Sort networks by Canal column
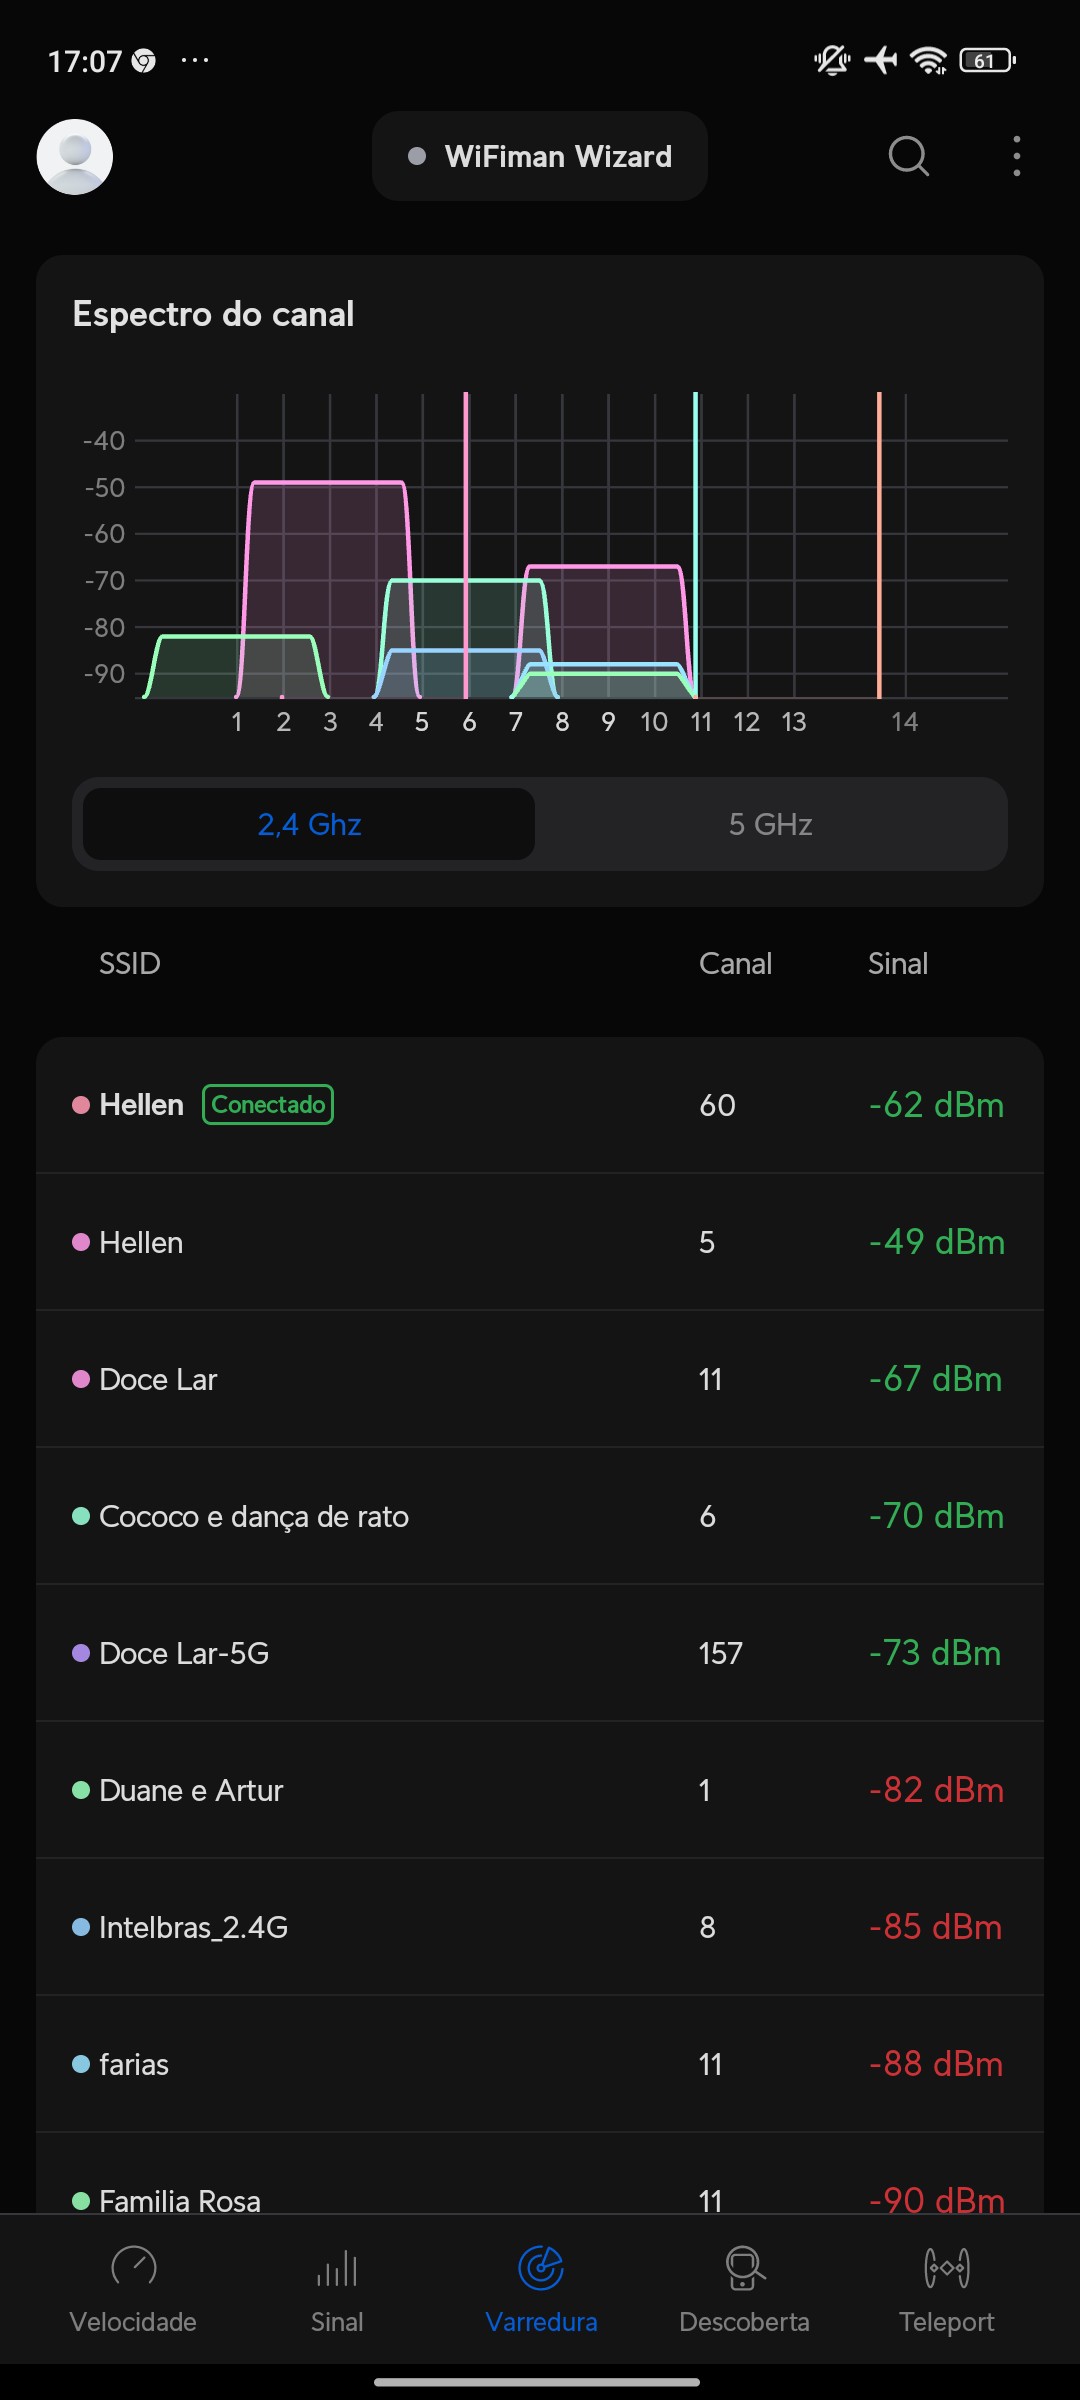 [x=735, y=963]
